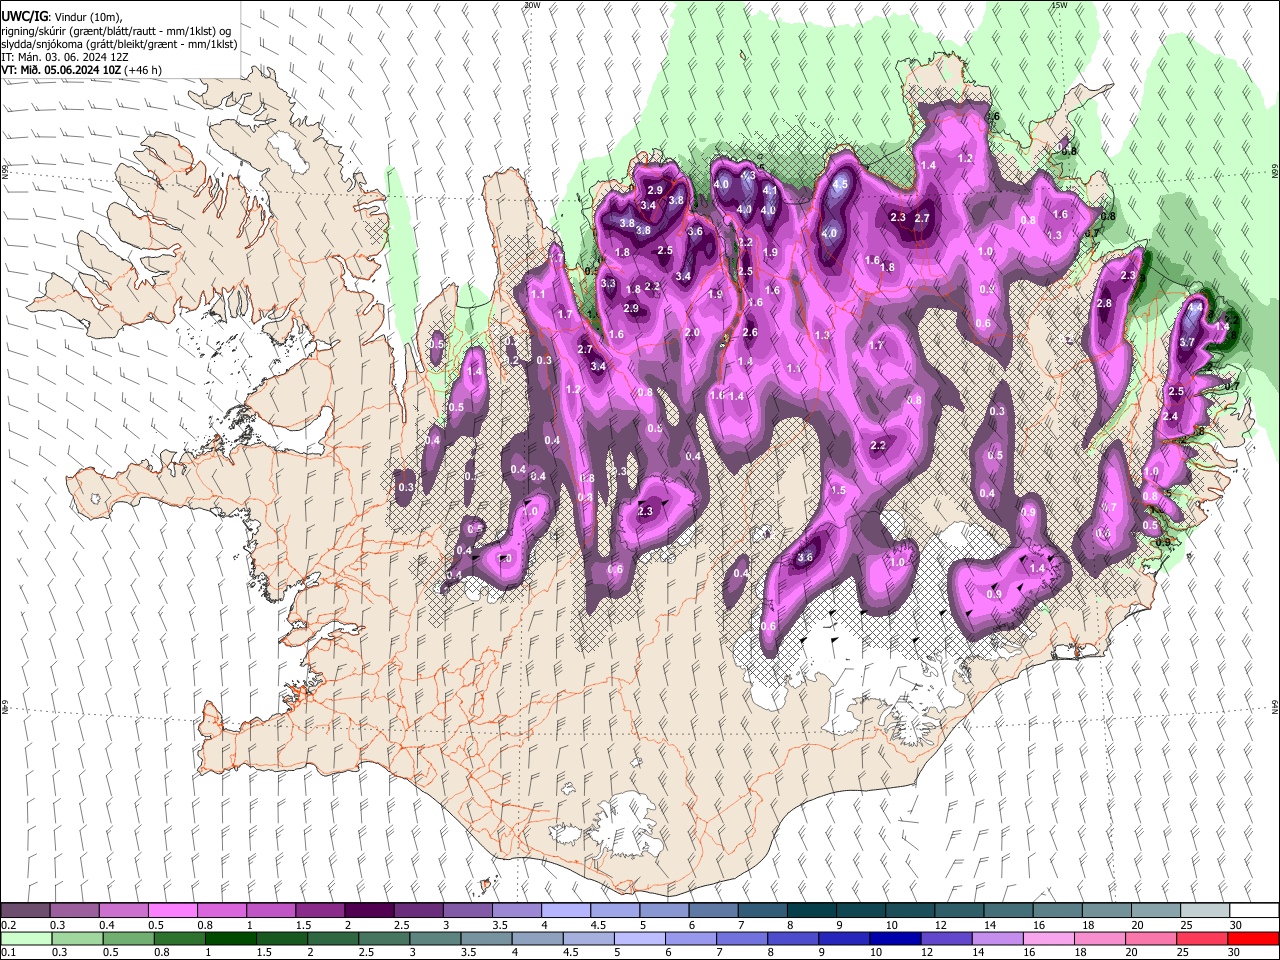
Task: Click the 4.5 precipitation value on the north coast map
Action: 840,184
